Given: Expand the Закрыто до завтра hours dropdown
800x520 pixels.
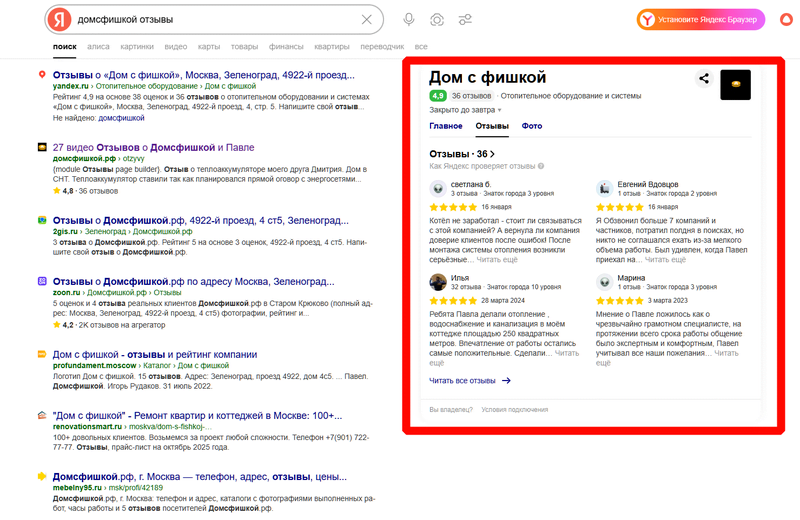Looking at the screenshot, I should [x=499, y=110].
